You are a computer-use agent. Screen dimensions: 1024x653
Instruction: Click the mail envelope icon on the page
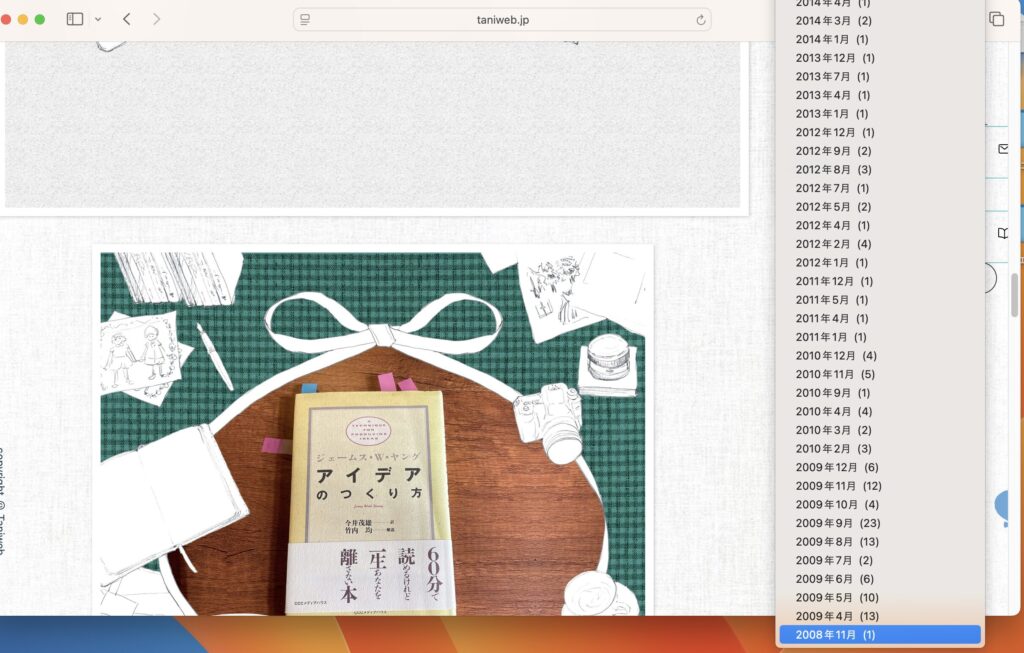pyautogui.click(x=1003, y=149)
